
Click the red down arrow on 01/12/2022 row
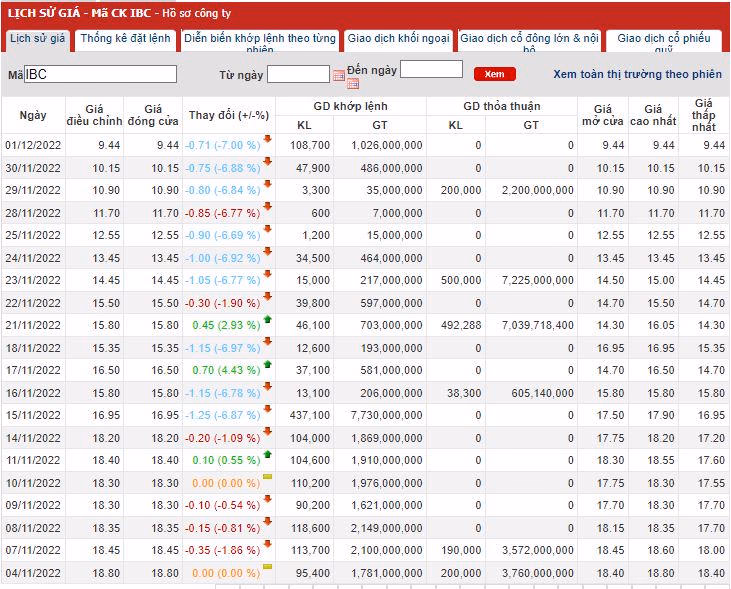point(268,139)
